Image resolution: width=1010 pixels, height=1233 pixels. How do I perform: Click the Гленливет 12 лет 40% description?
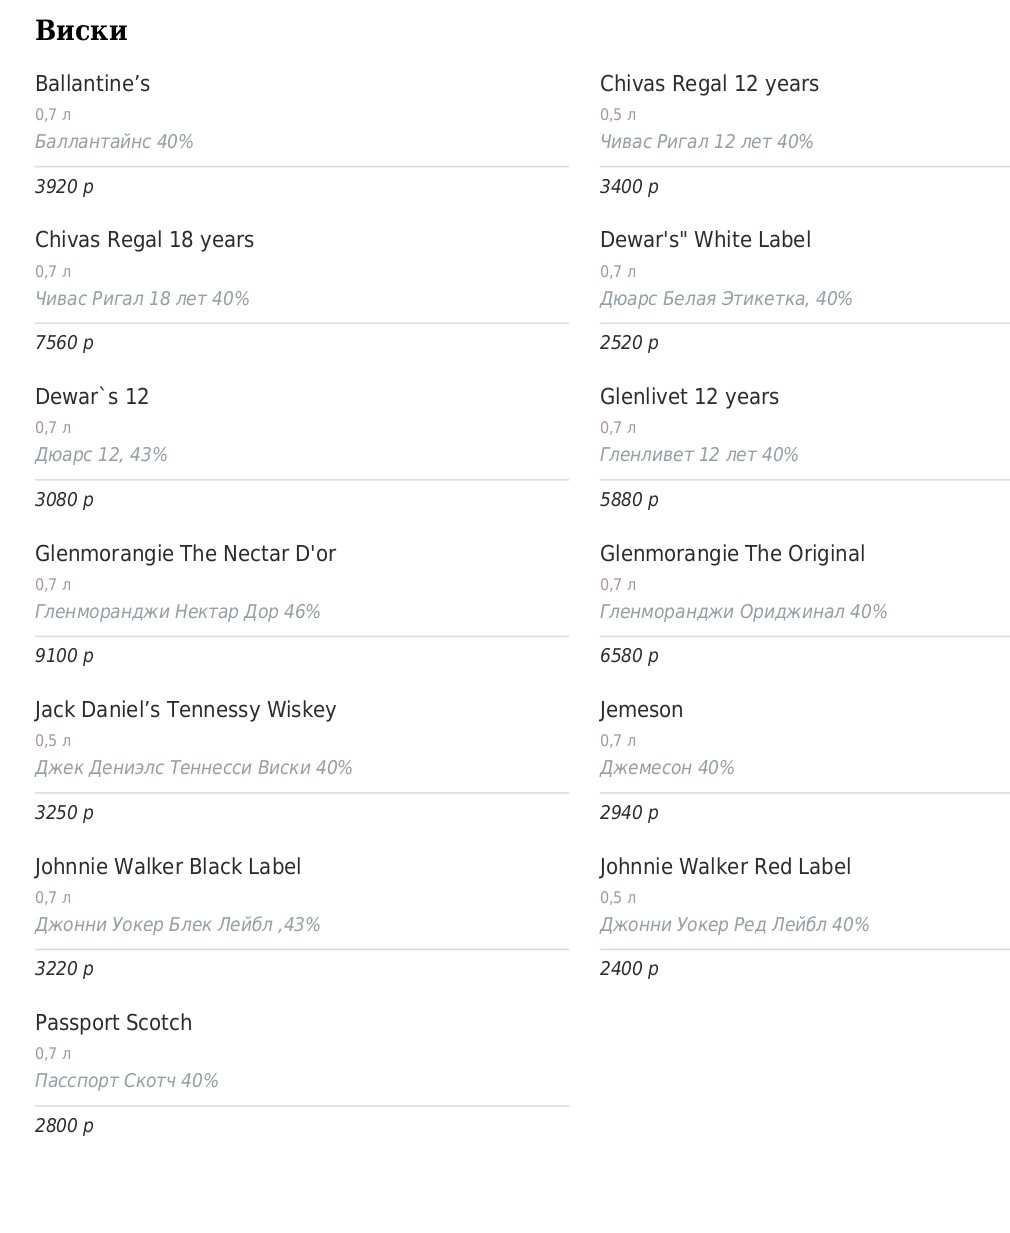(x=699, y=455)
